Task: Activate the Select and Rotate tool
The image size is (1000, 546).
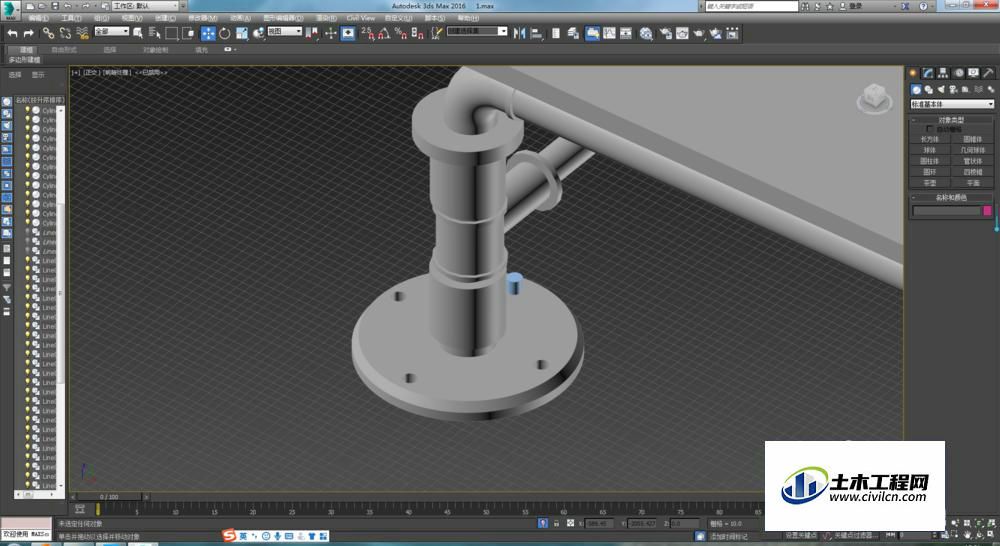Action: pos(224,33)
